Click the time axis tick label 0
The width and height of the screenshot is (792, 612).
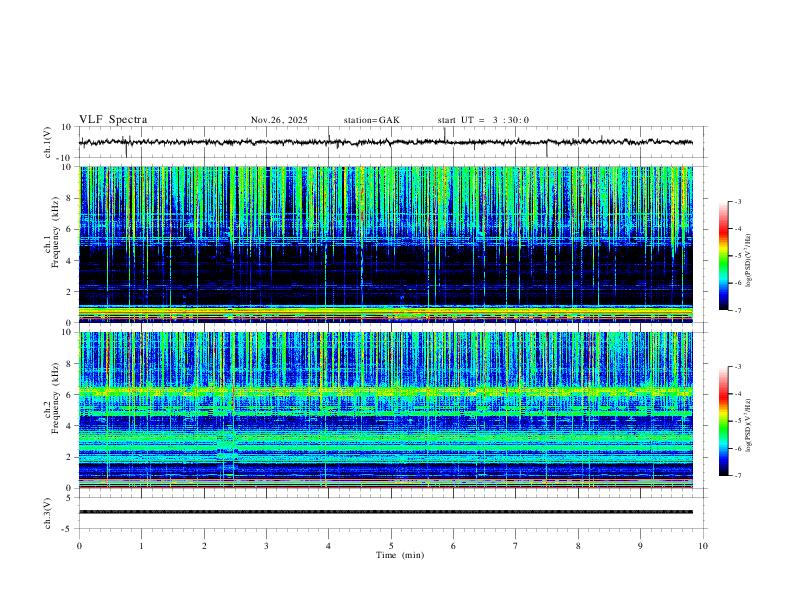coord(79,546)
